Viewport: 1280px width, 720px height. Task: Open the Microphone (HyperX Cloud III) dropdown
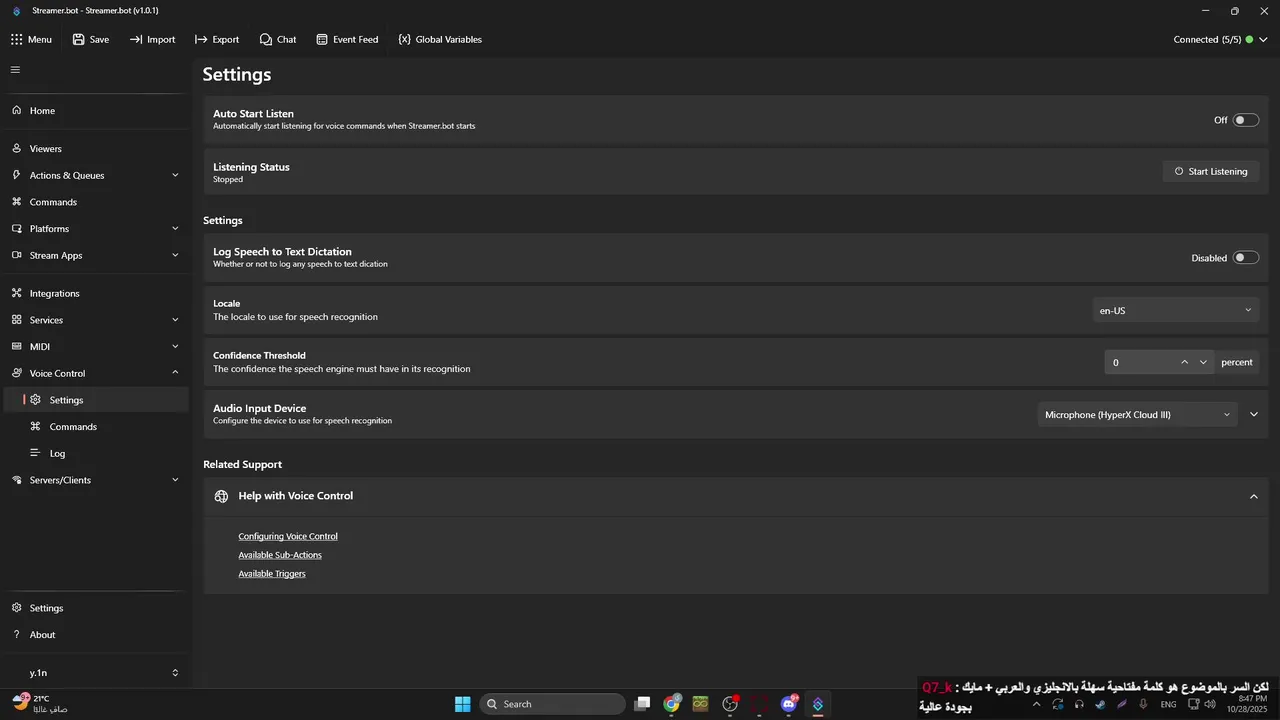[1138, 415]
